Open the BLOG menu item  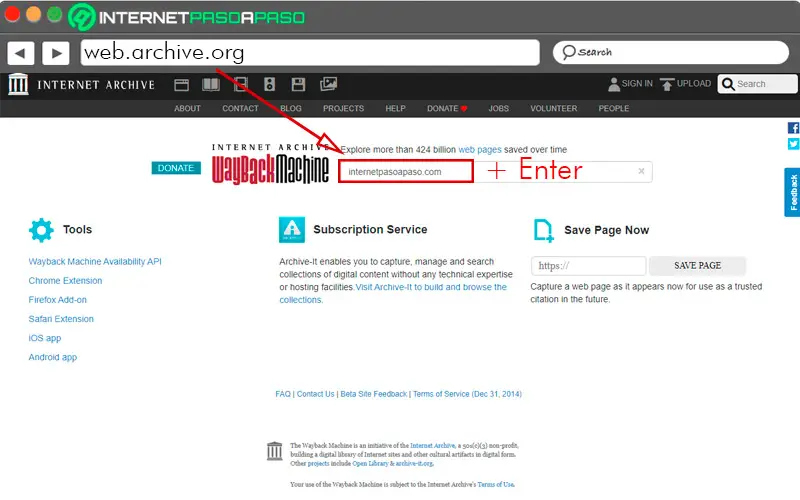[291, 109]
